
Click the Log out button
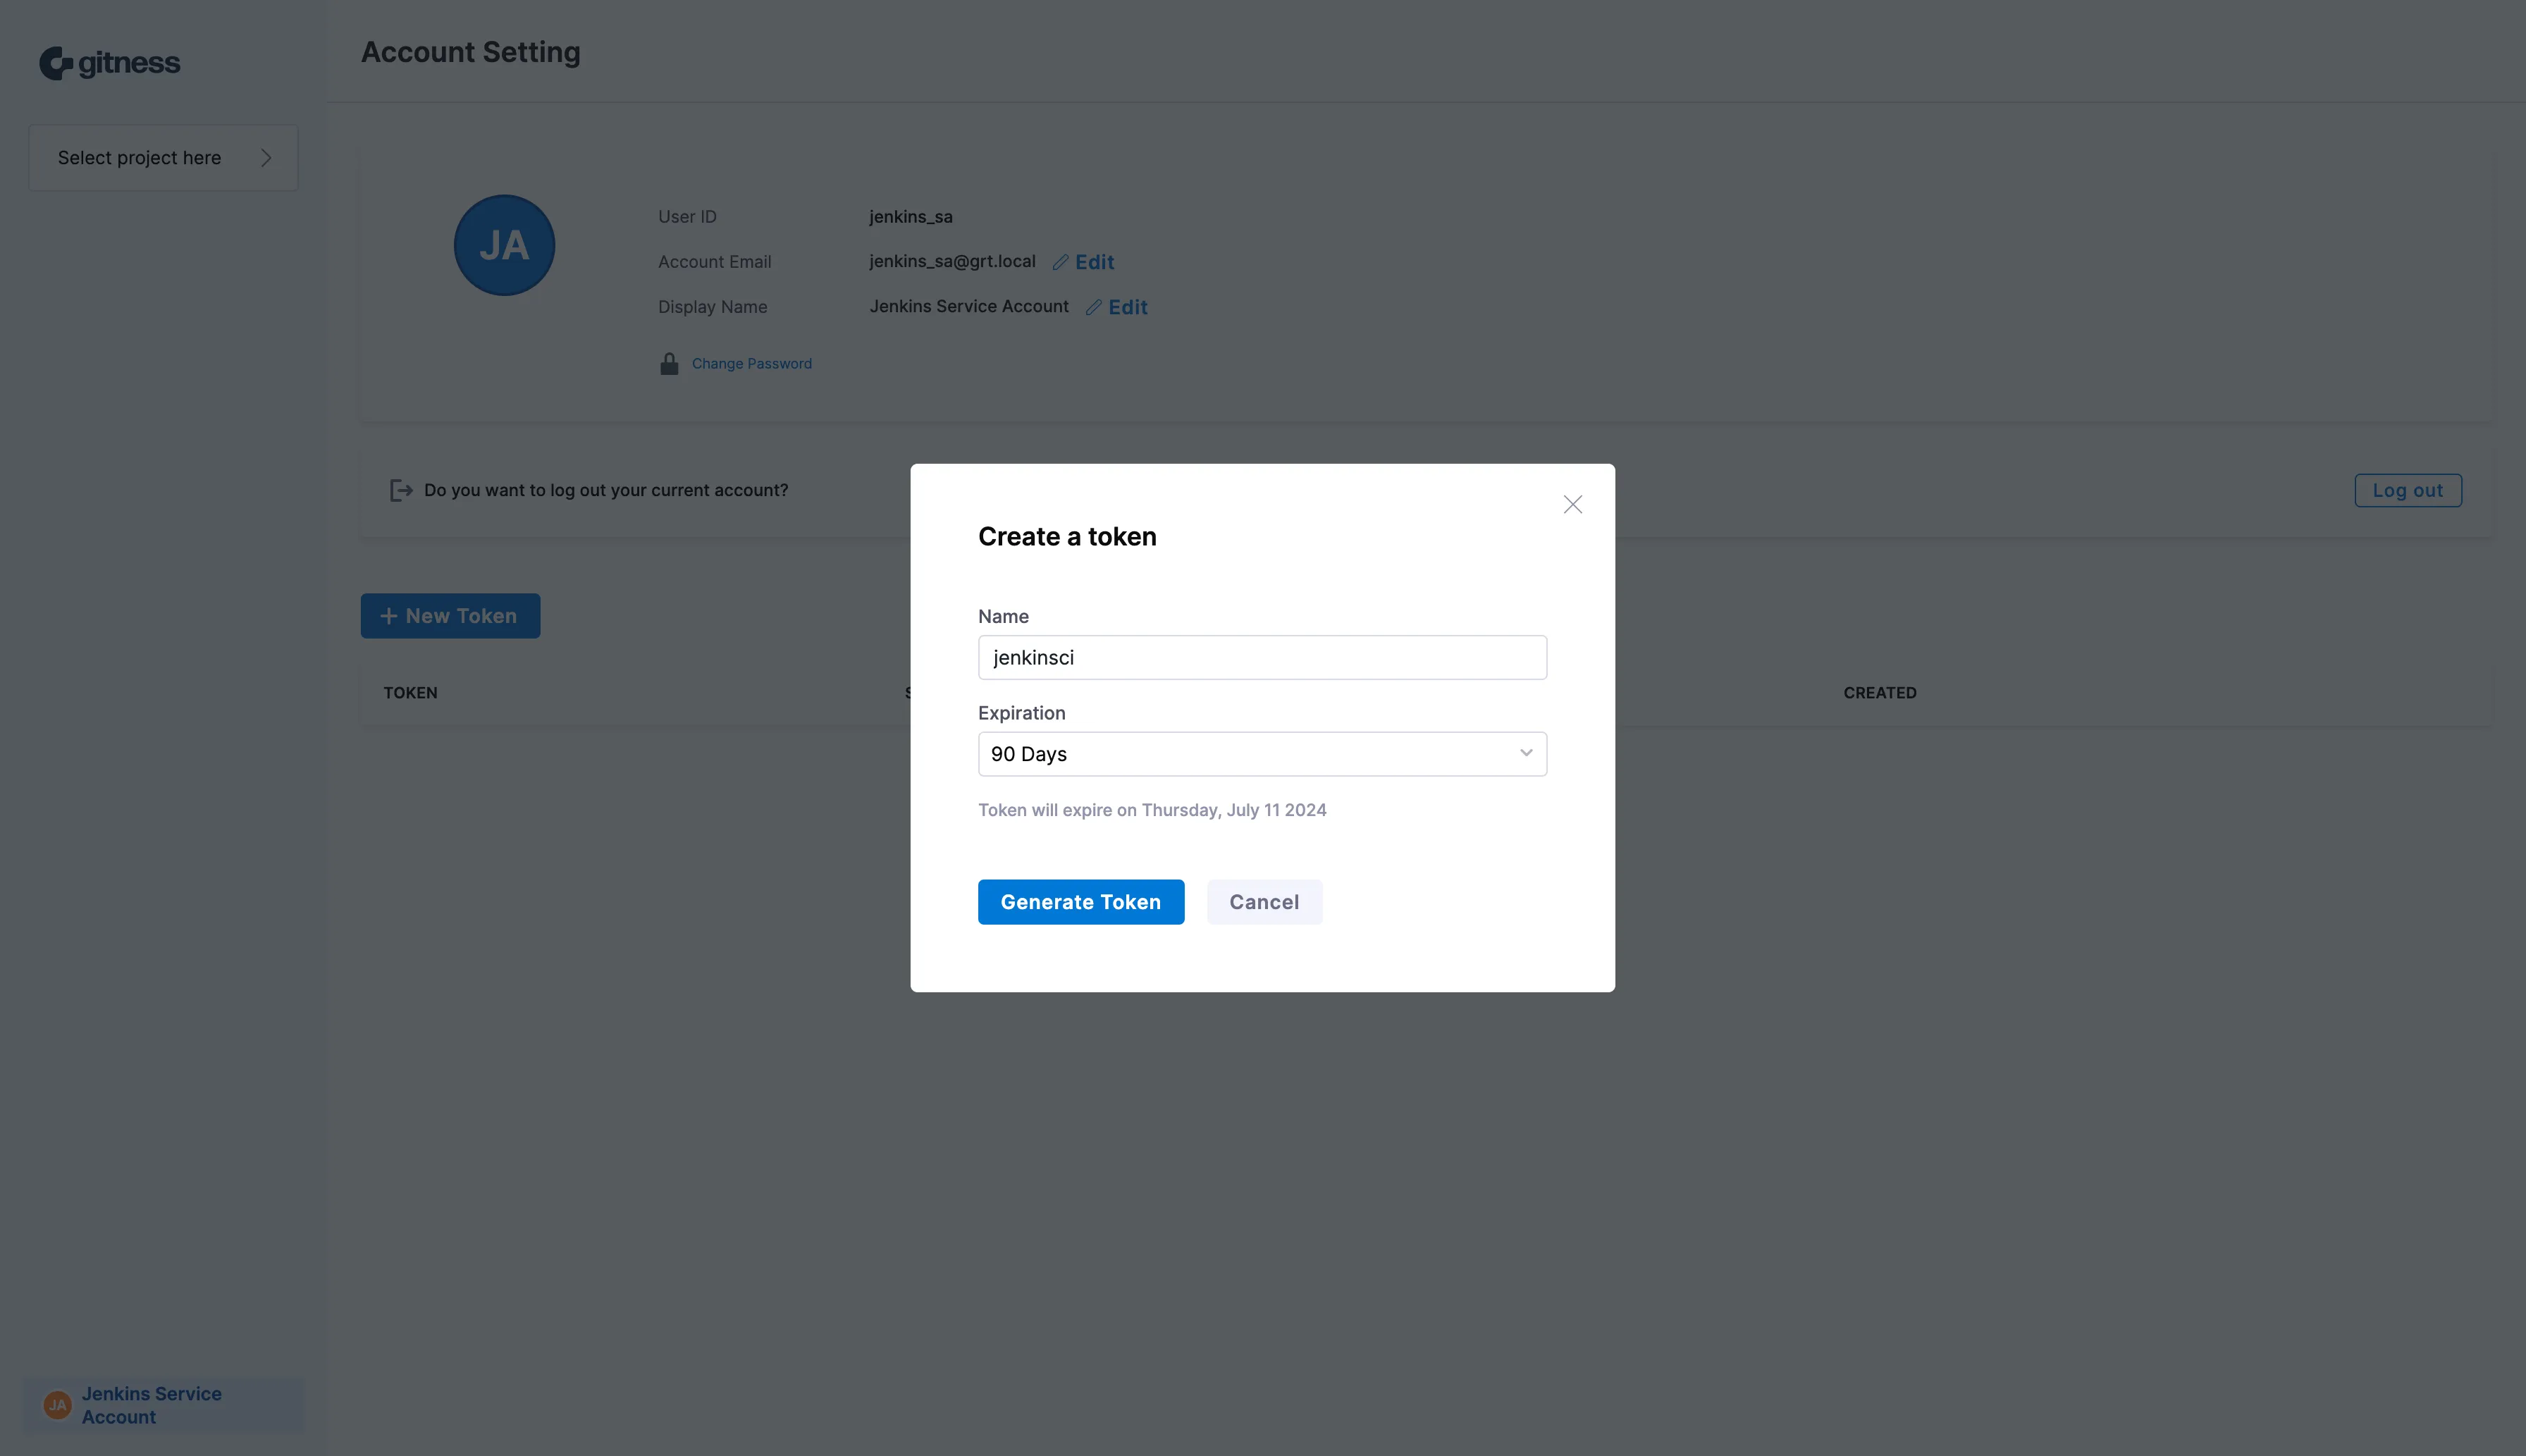[x=2408, y=490]
